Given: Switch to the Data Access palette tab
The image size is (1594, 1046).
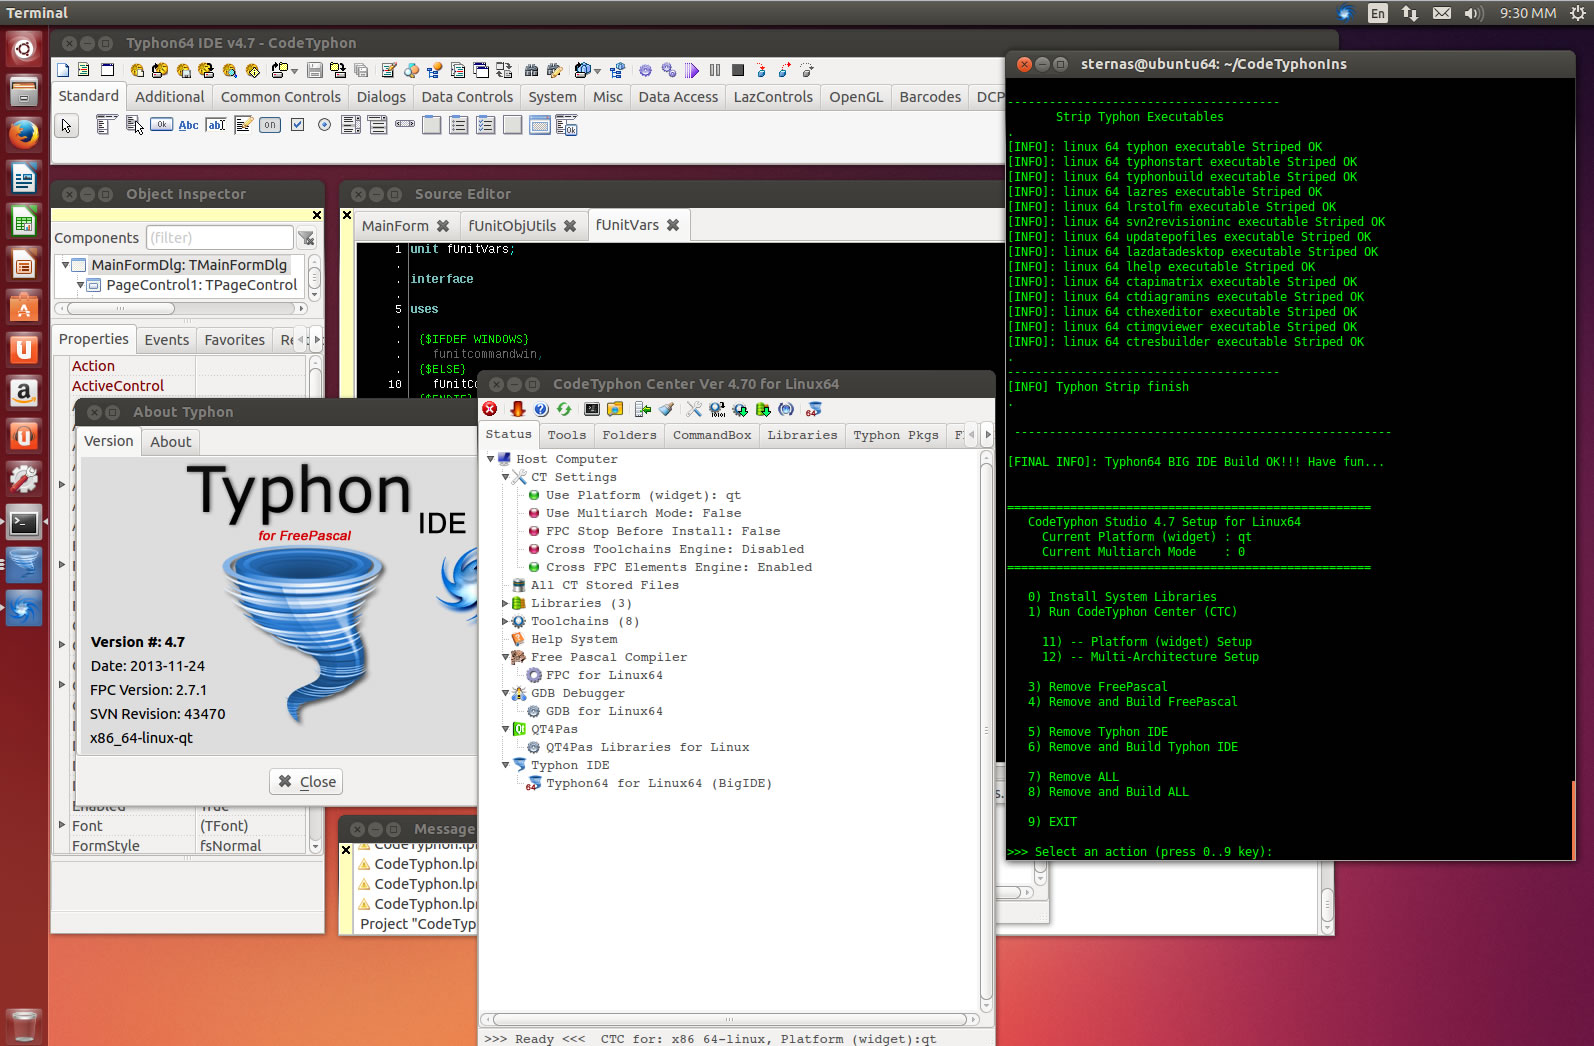Looking at the screenshot, I should click(x=678, y=97).
